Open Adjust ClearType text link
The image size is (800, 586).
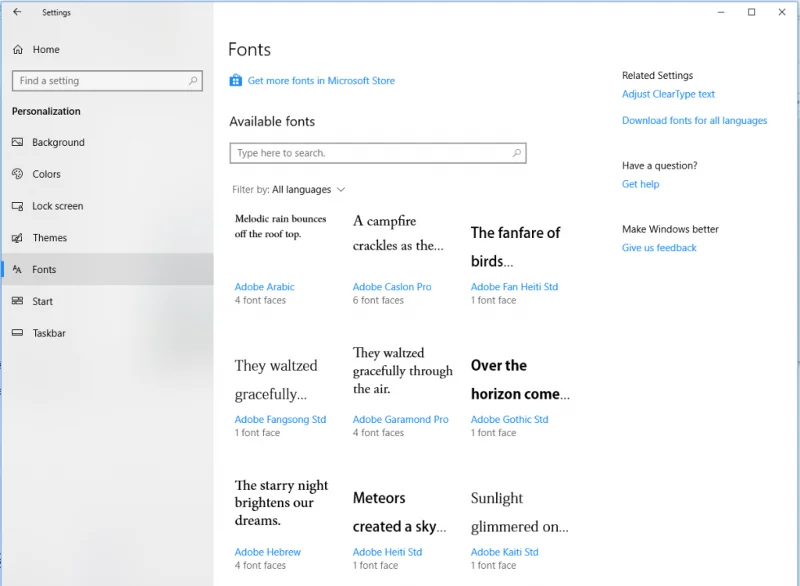(x=668, y=94)
